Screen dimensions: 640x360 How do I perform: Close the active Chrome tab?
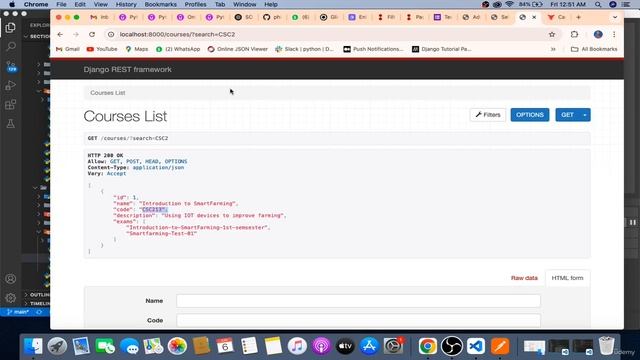(x=534, y=17)
